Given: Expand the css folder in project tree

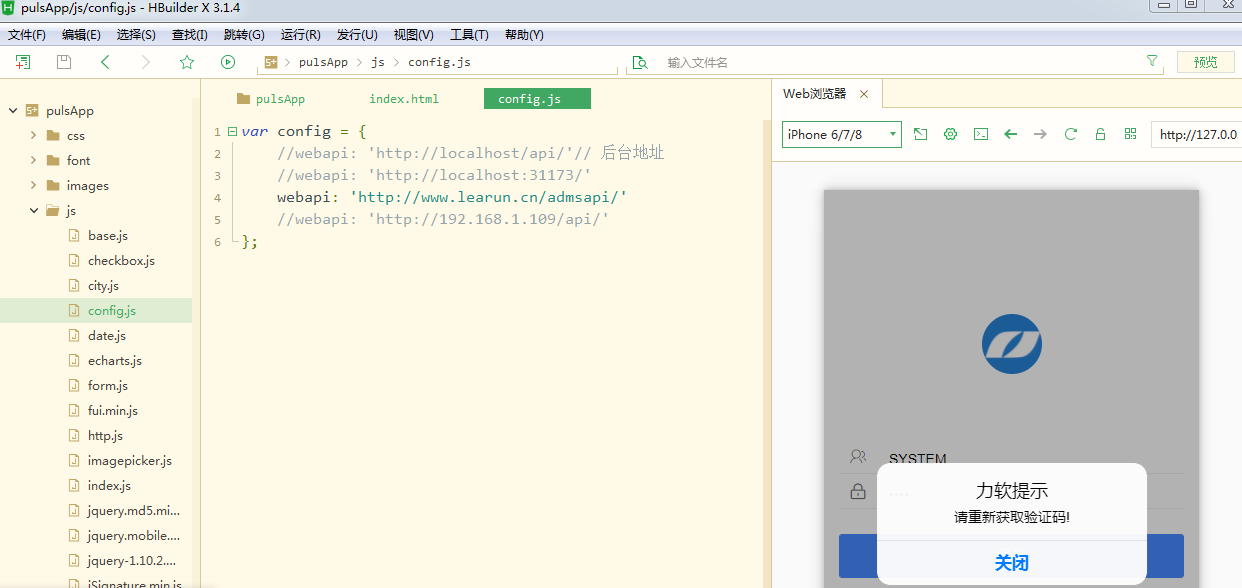Looking at the screenshot, I should (x=33, y=135).
